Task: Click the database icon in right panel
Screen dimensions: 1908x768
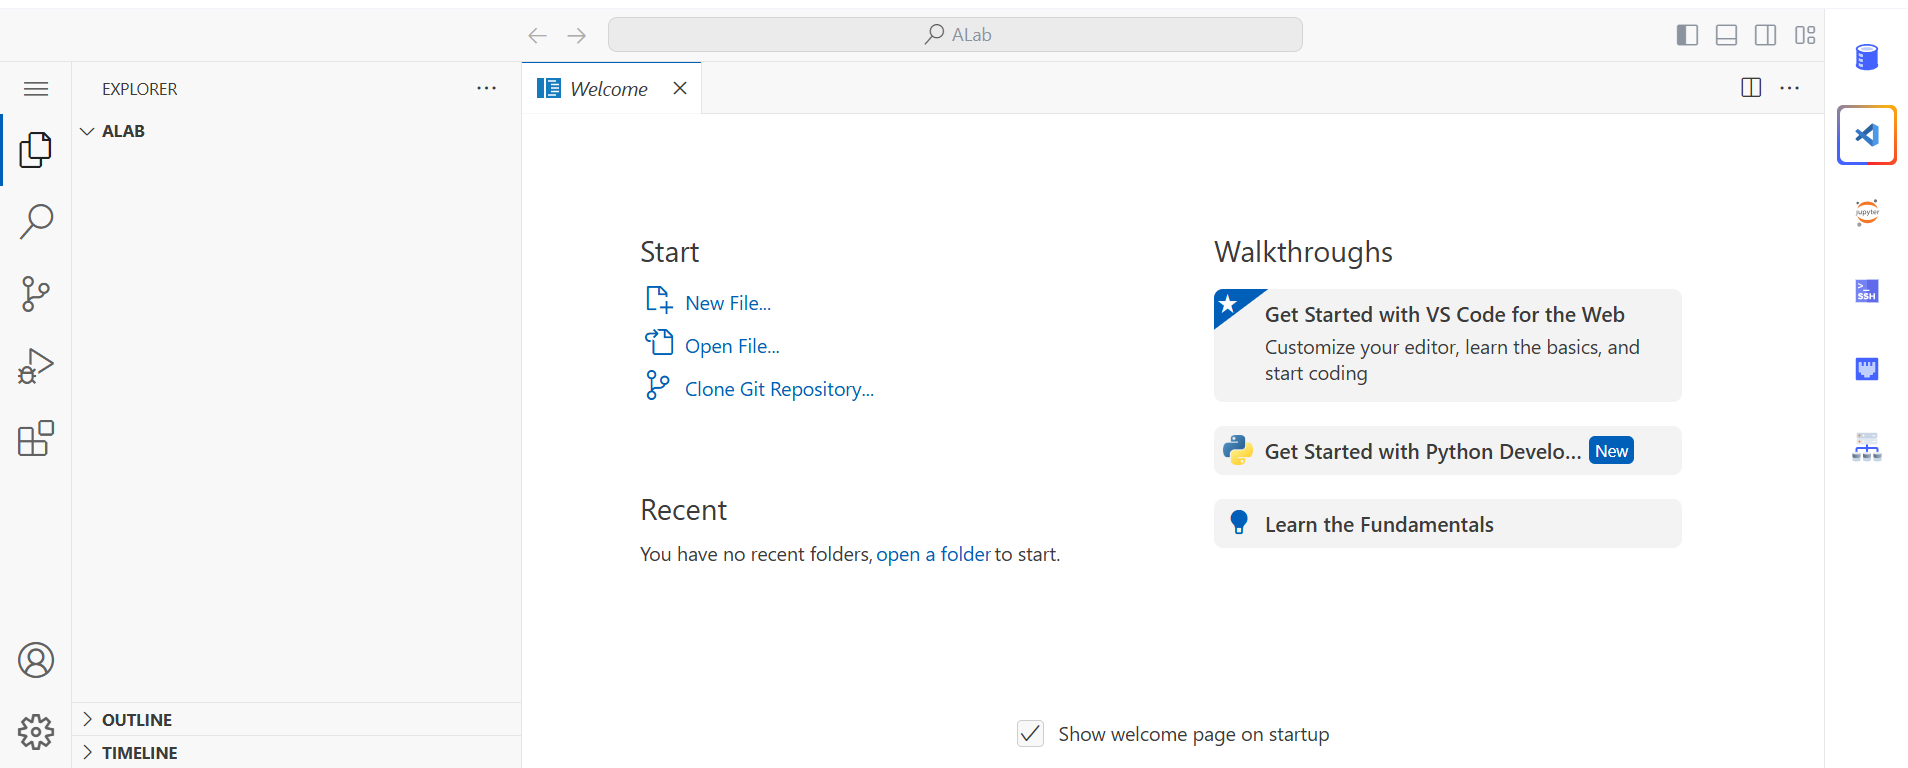Action: (x=1866, y=57)
